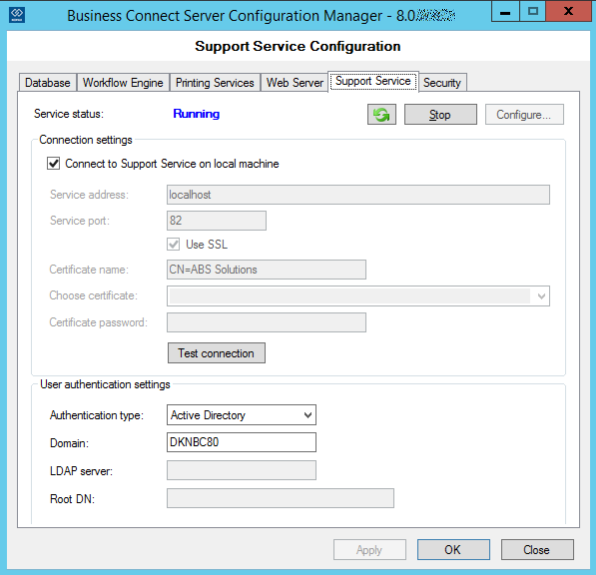Click the Service address field with localhost
The width and height of the screenshot is (596, 575).
[x=358, y=195]
